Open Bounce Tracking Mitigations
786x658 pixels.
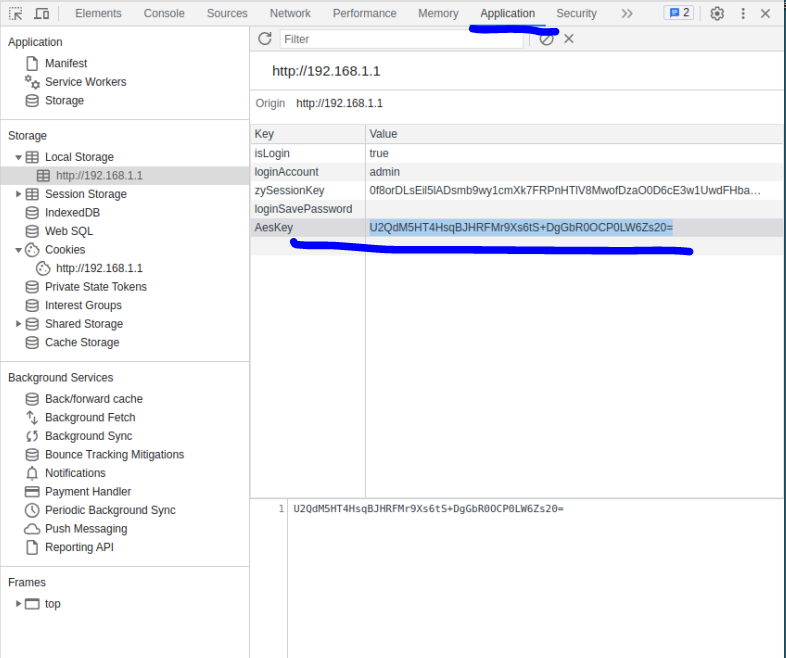point(114,455)
